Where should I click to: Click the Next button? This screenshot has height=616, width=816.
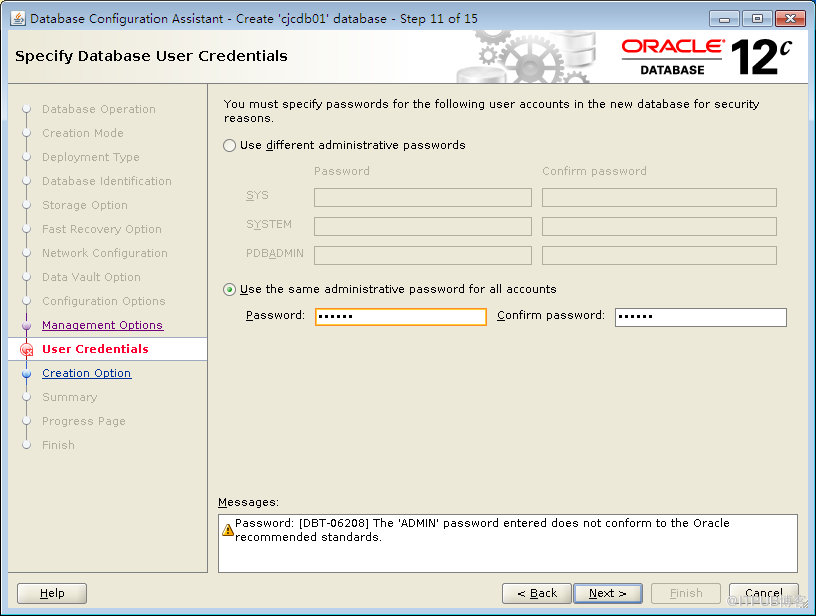[608, 594]
